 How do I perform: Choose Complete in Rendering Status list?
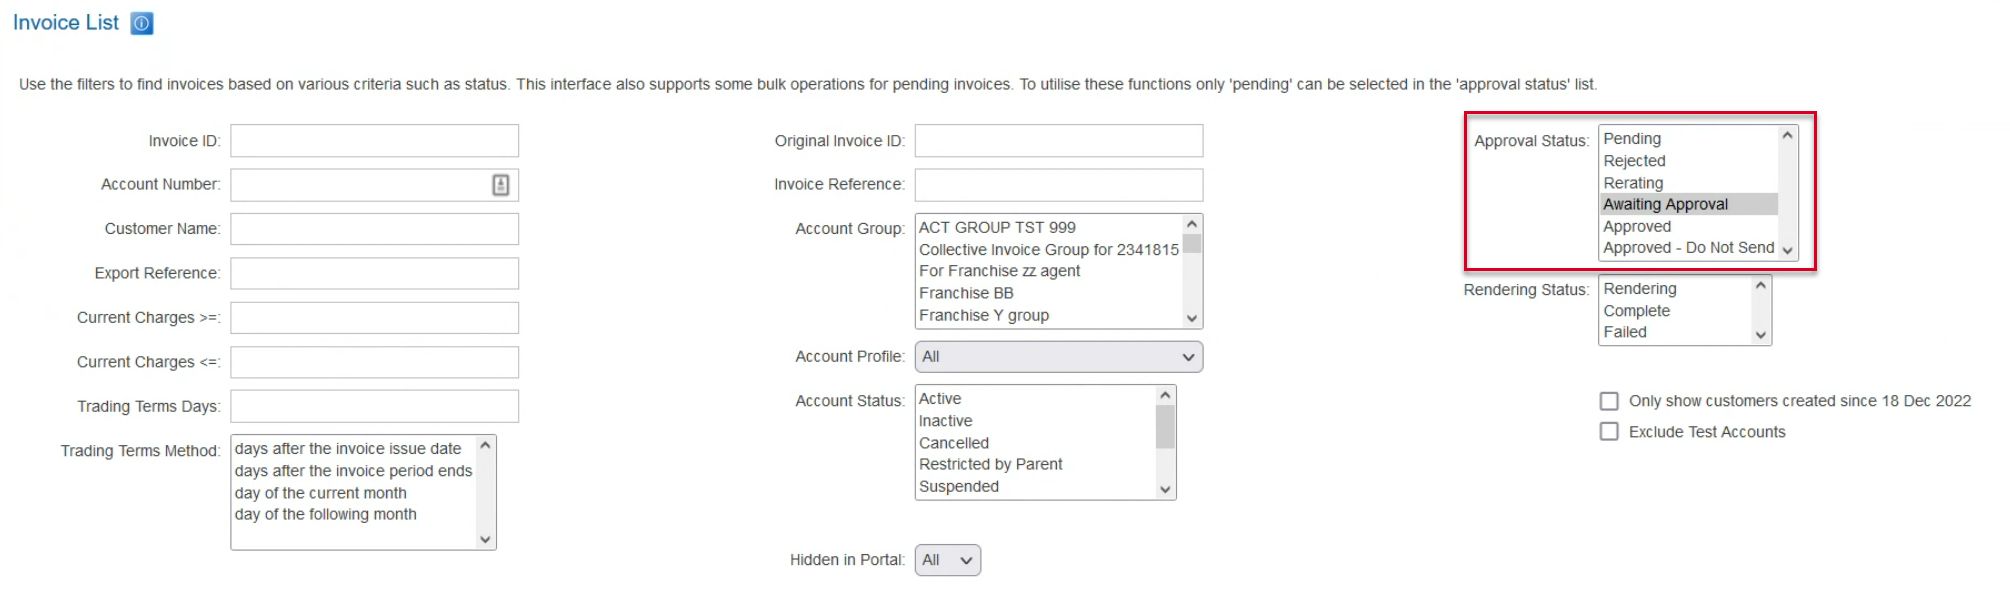pos(1636,311)
